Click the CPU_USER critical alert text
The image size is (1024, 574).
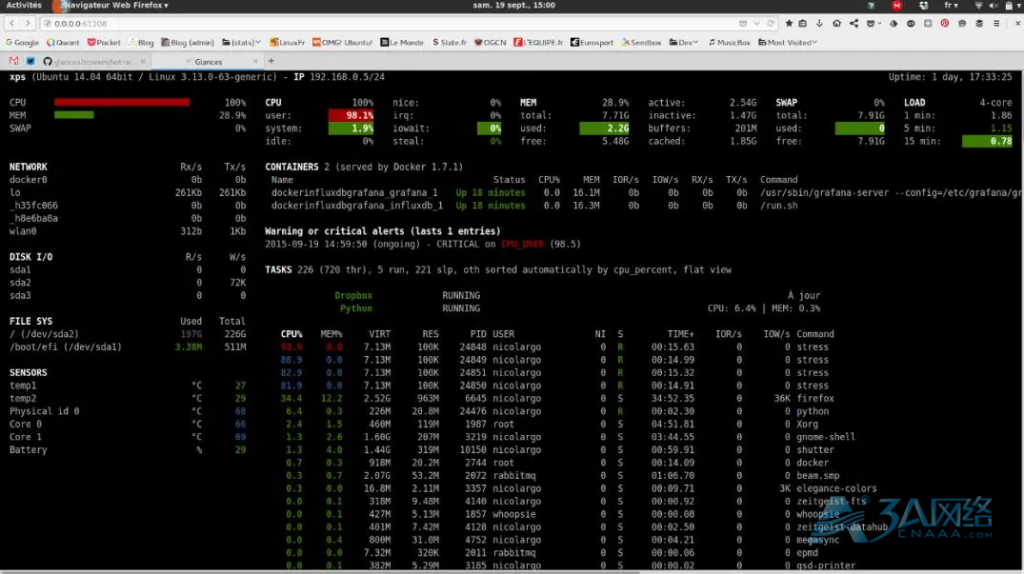(x=522, y=244)
